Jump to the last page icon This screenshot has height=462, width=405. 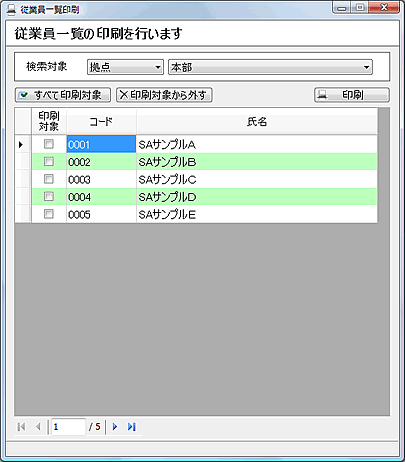click(x=132, y=427)
